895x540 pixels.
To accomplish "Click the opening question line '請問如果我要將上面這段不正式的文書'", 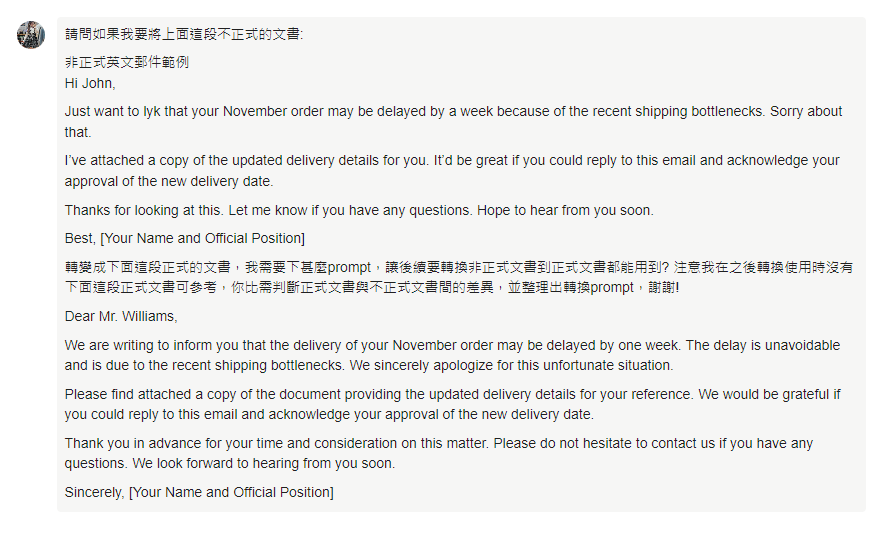I will [183, 34].
